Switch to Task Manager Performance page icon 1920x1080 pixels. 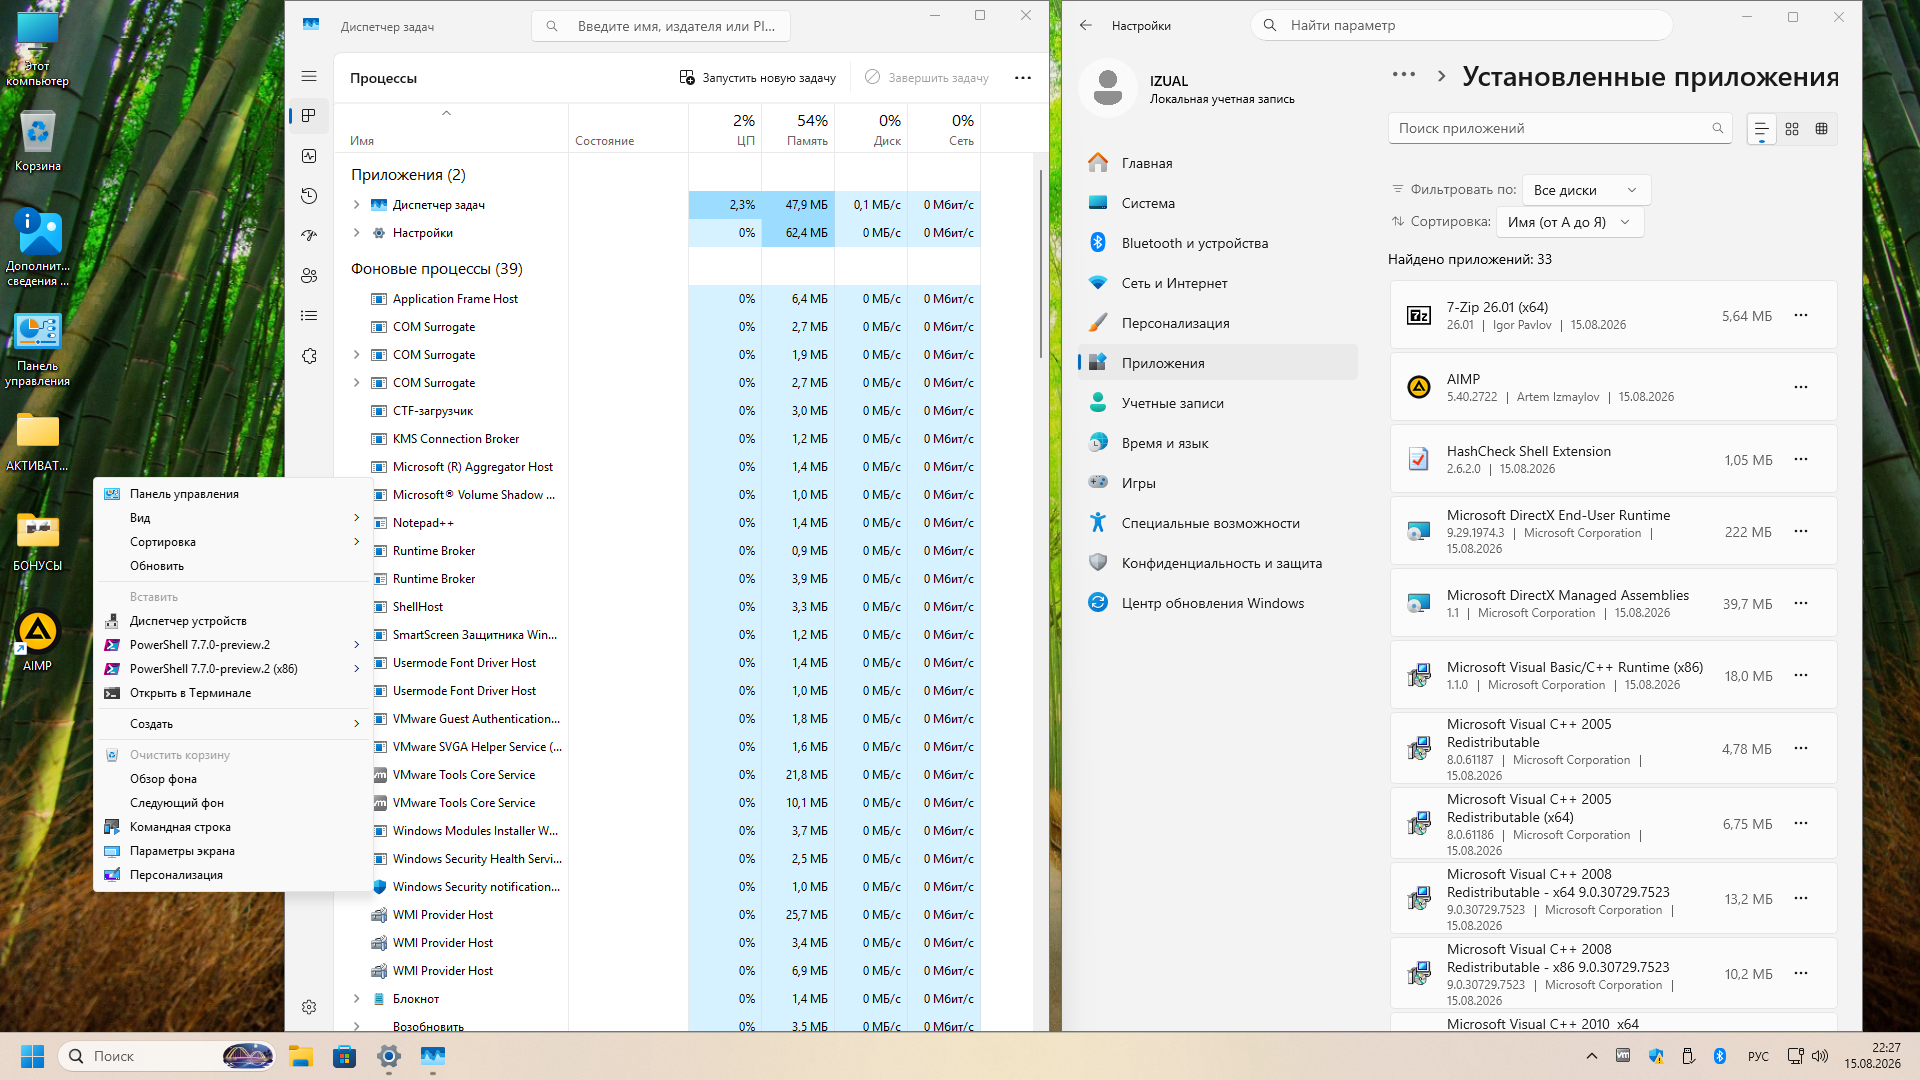309,156
